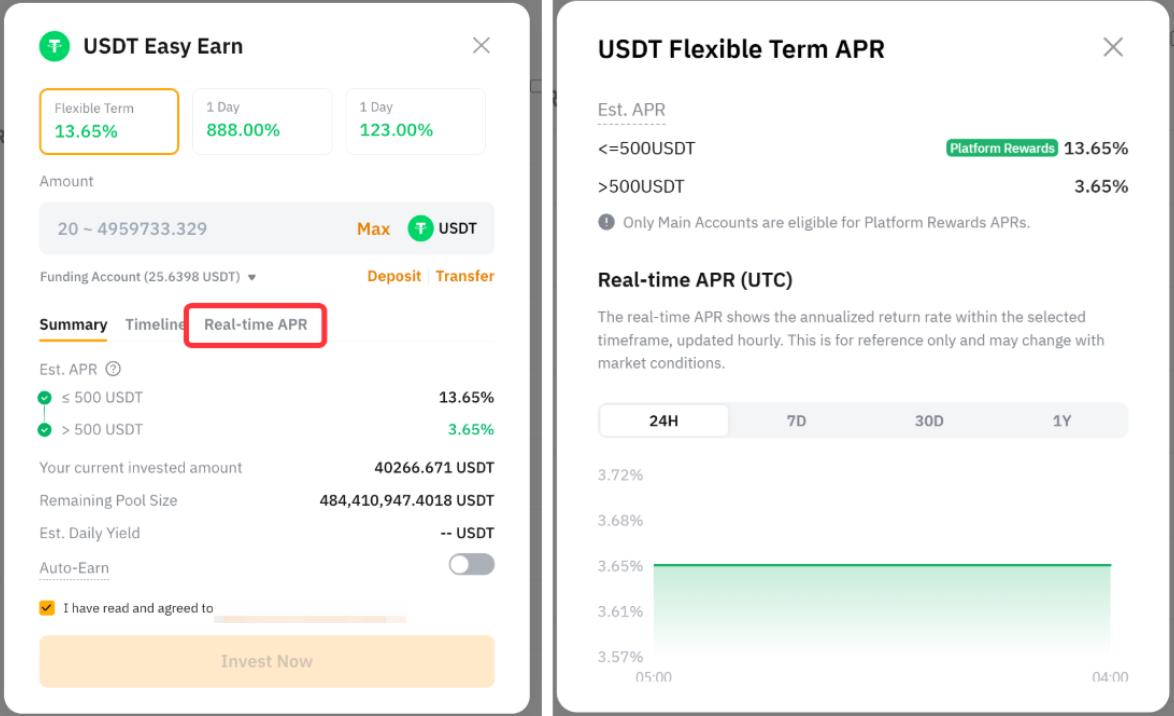Click the USDT coin icon in amount field
1174x716 pixels.
(420, 229)
